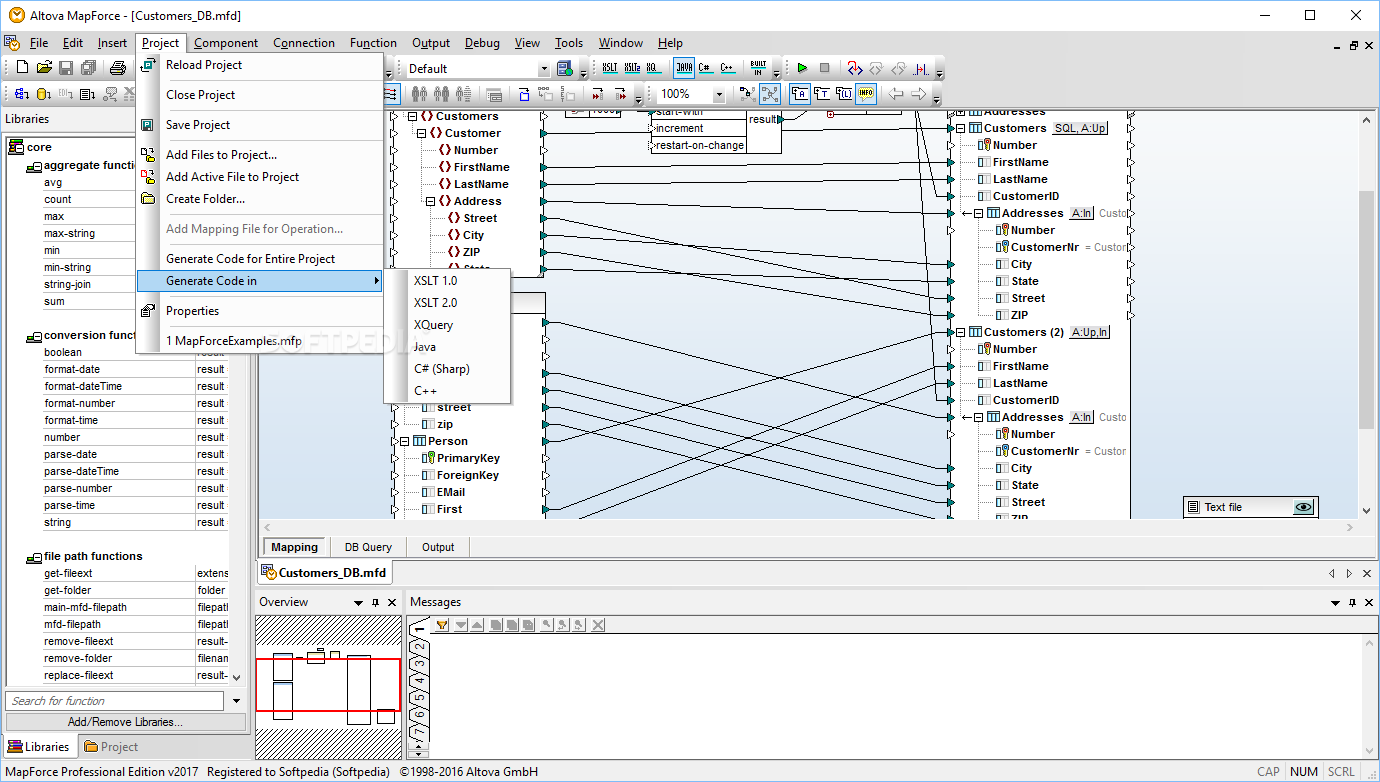The width and height of the screenshot is (1380, 782).
Task: Choose Properties in Project menu
Action: 260,311
